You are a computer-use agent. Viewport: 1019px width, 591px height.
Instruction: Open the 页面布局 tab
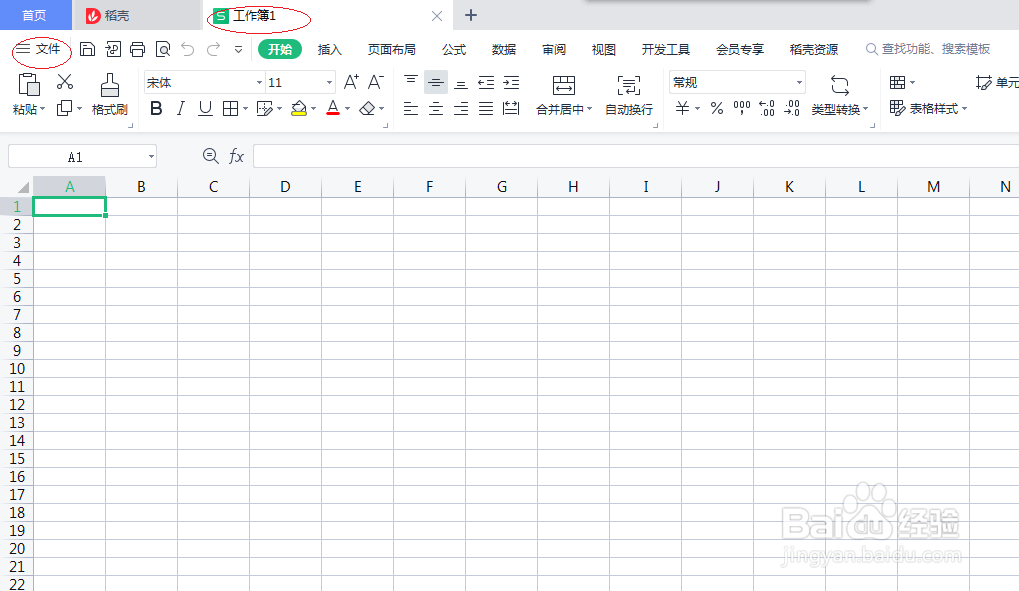(x=391, y=49)
